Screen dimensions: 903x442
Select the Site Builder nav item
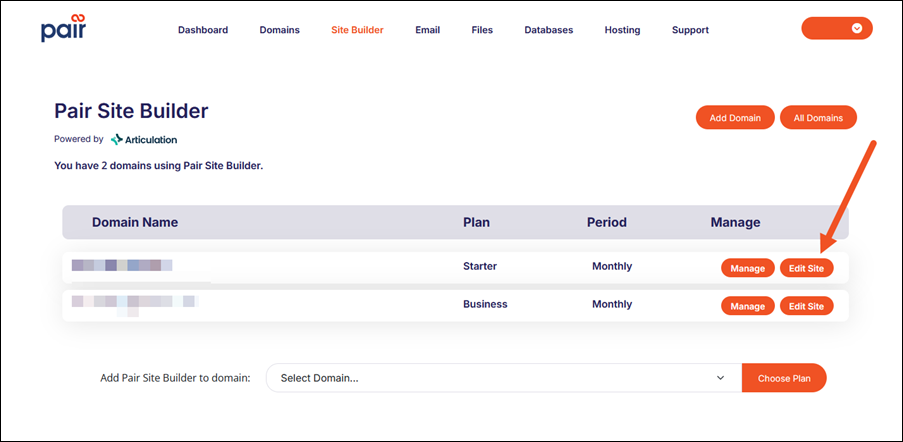[357, 30]
